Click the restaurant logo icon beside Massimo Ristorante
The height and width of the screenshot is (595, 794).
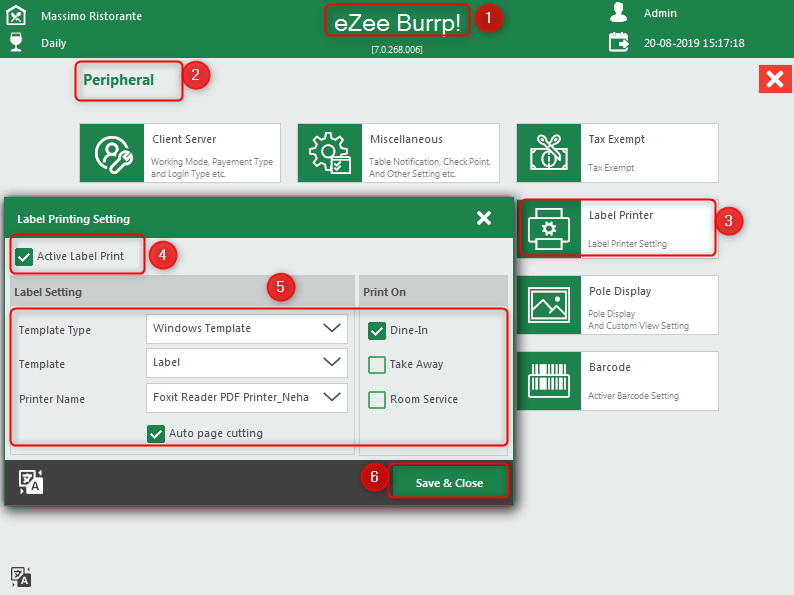coord(16,15)
